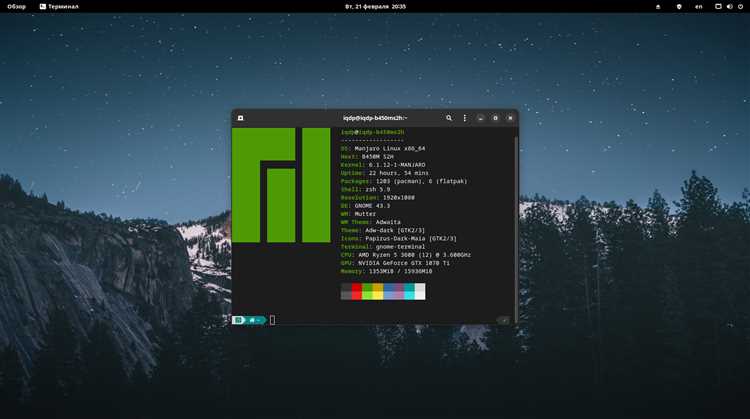Open terminal search with magnifier icon
The image size is (750, 419).
click(449, 118)
